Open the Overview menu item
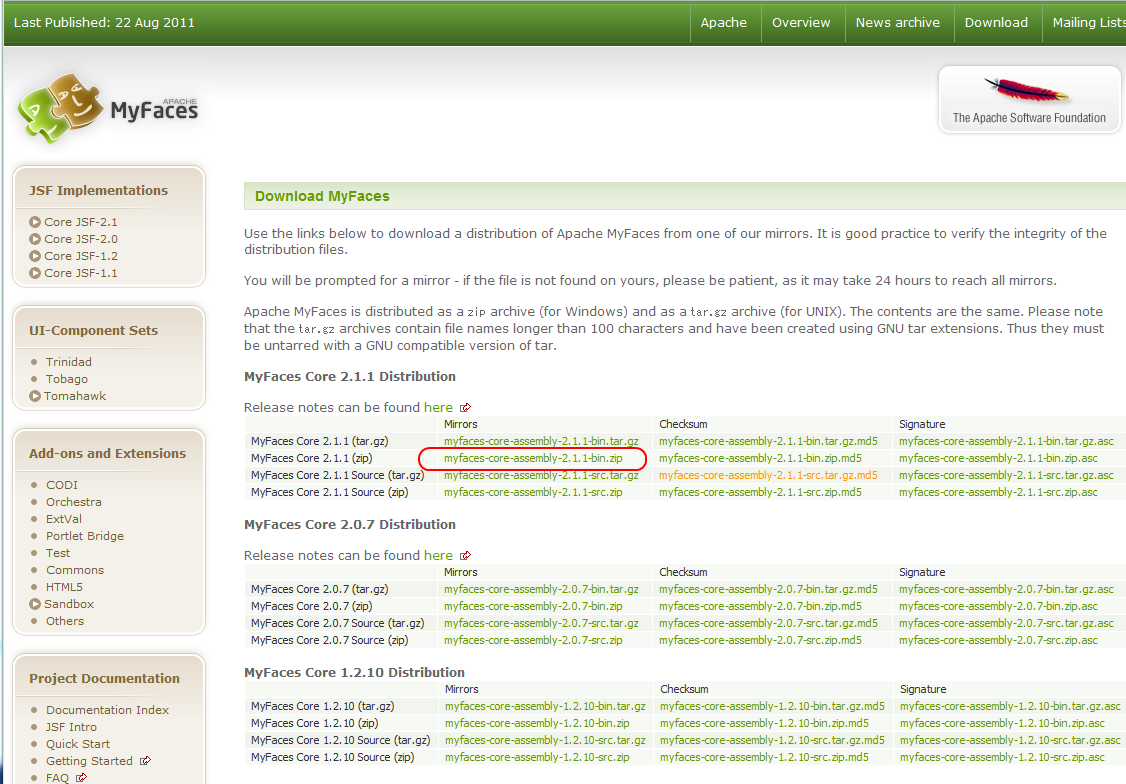1126x784 pixels. point(801,22)
